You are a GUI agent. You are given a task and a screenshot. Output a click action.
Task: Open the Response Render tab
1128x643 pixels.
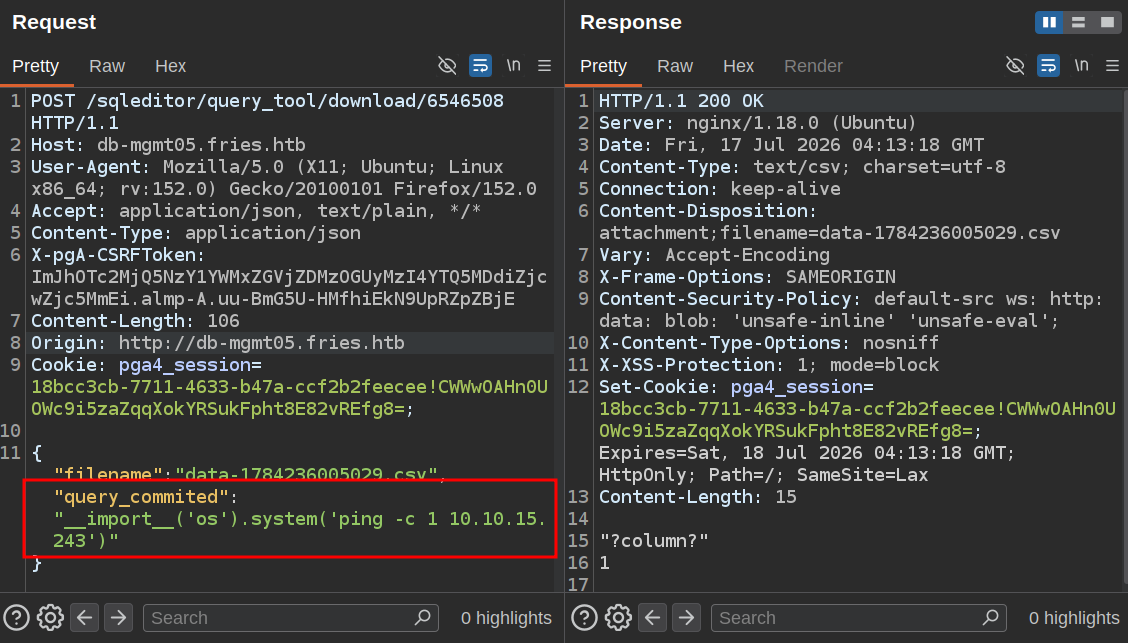point(813,66)
